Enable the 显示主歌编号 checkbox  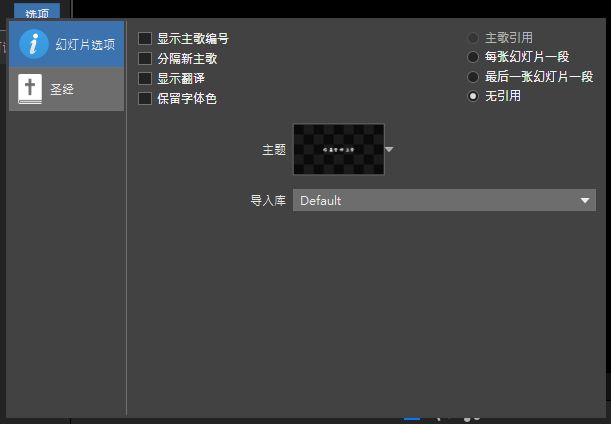point(146,39)
